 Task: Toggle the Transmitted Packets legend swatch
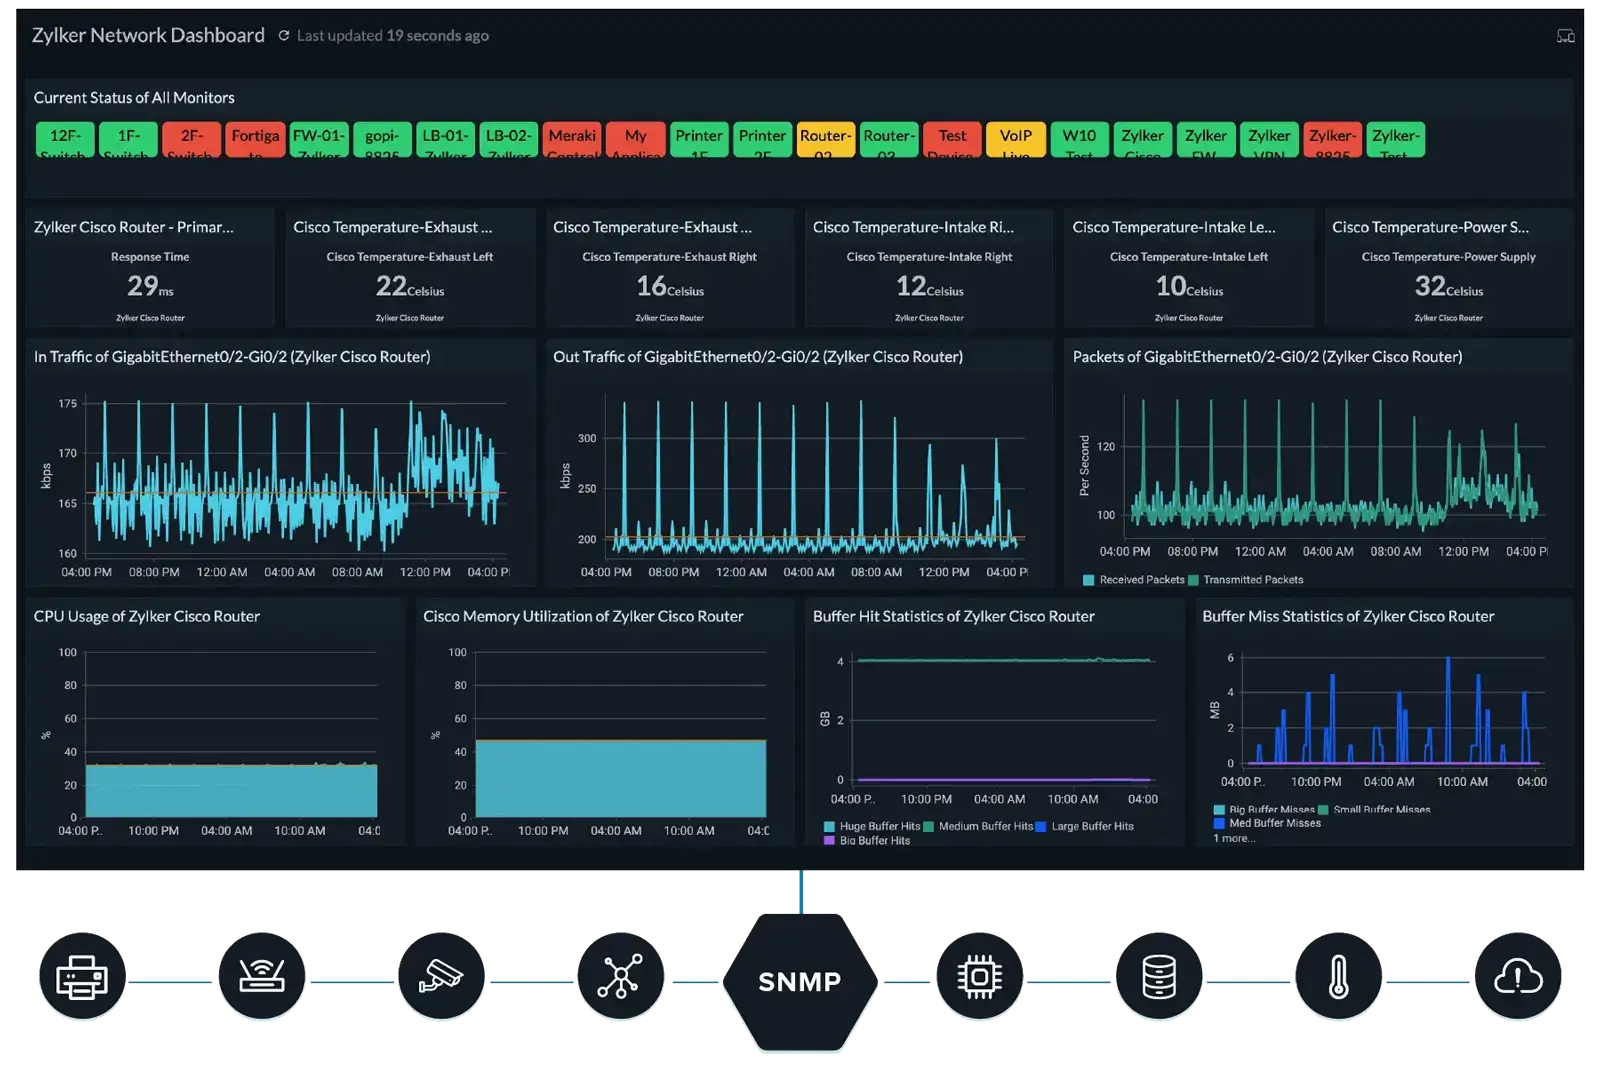(x=1193, y=580)
